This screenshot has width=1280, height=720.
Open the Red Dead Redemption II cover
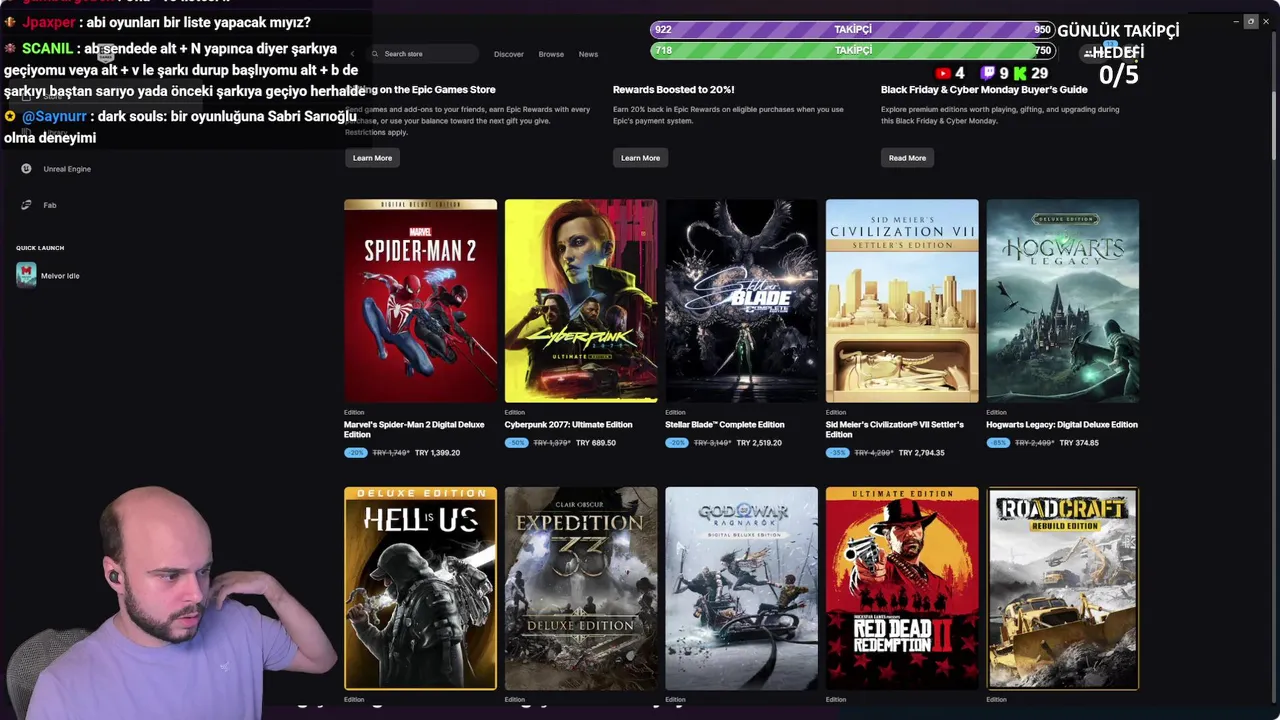(x=902, y=589)
